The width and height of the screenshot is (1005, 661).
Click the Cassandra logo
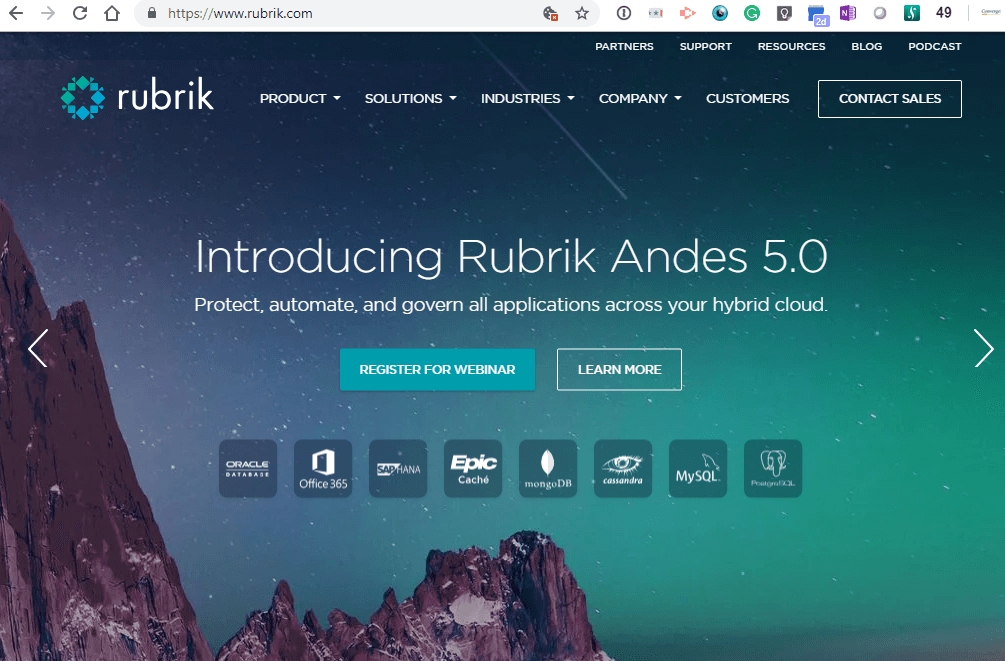pyautogui.click(x=622, y=468)
